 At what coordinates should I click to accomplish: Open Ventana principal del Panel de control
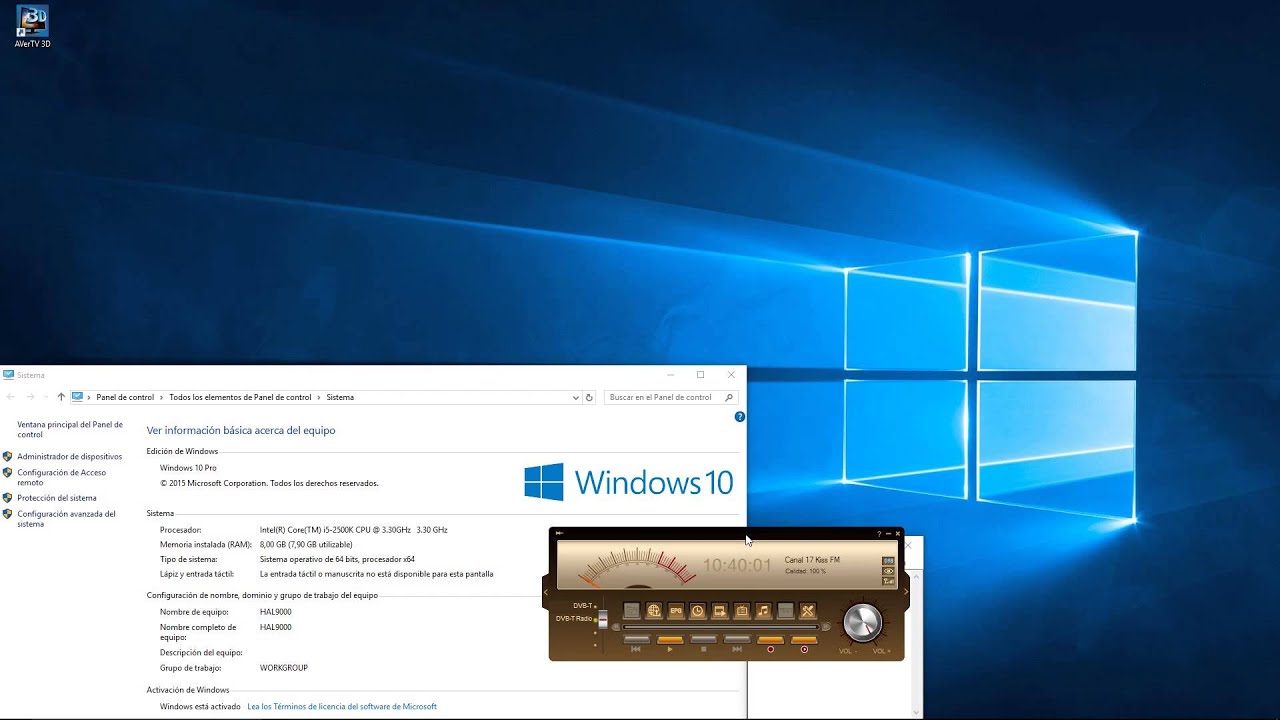tap(70, 430)
